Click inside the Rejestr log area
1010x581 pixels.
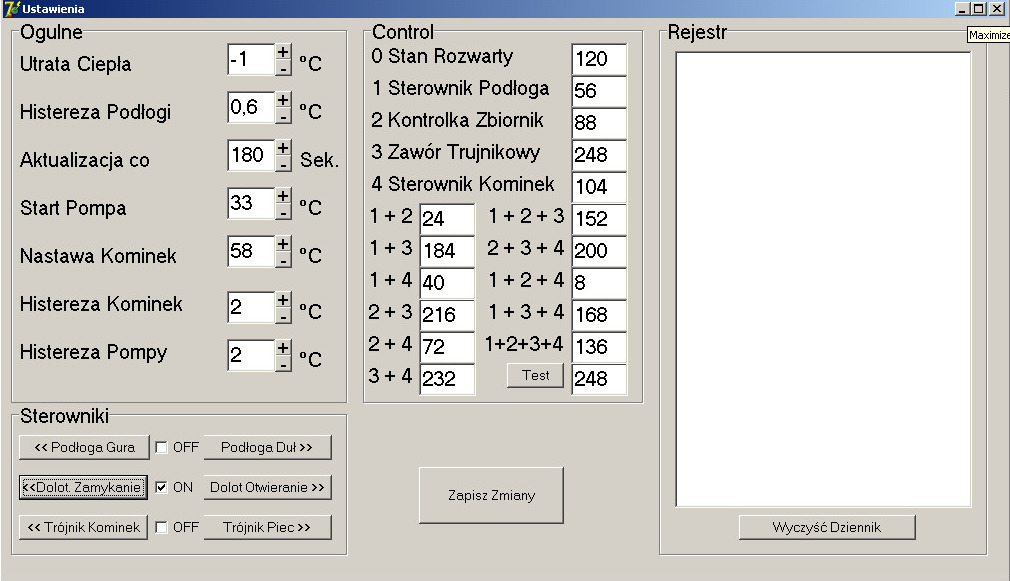click(x=823, y=280)
